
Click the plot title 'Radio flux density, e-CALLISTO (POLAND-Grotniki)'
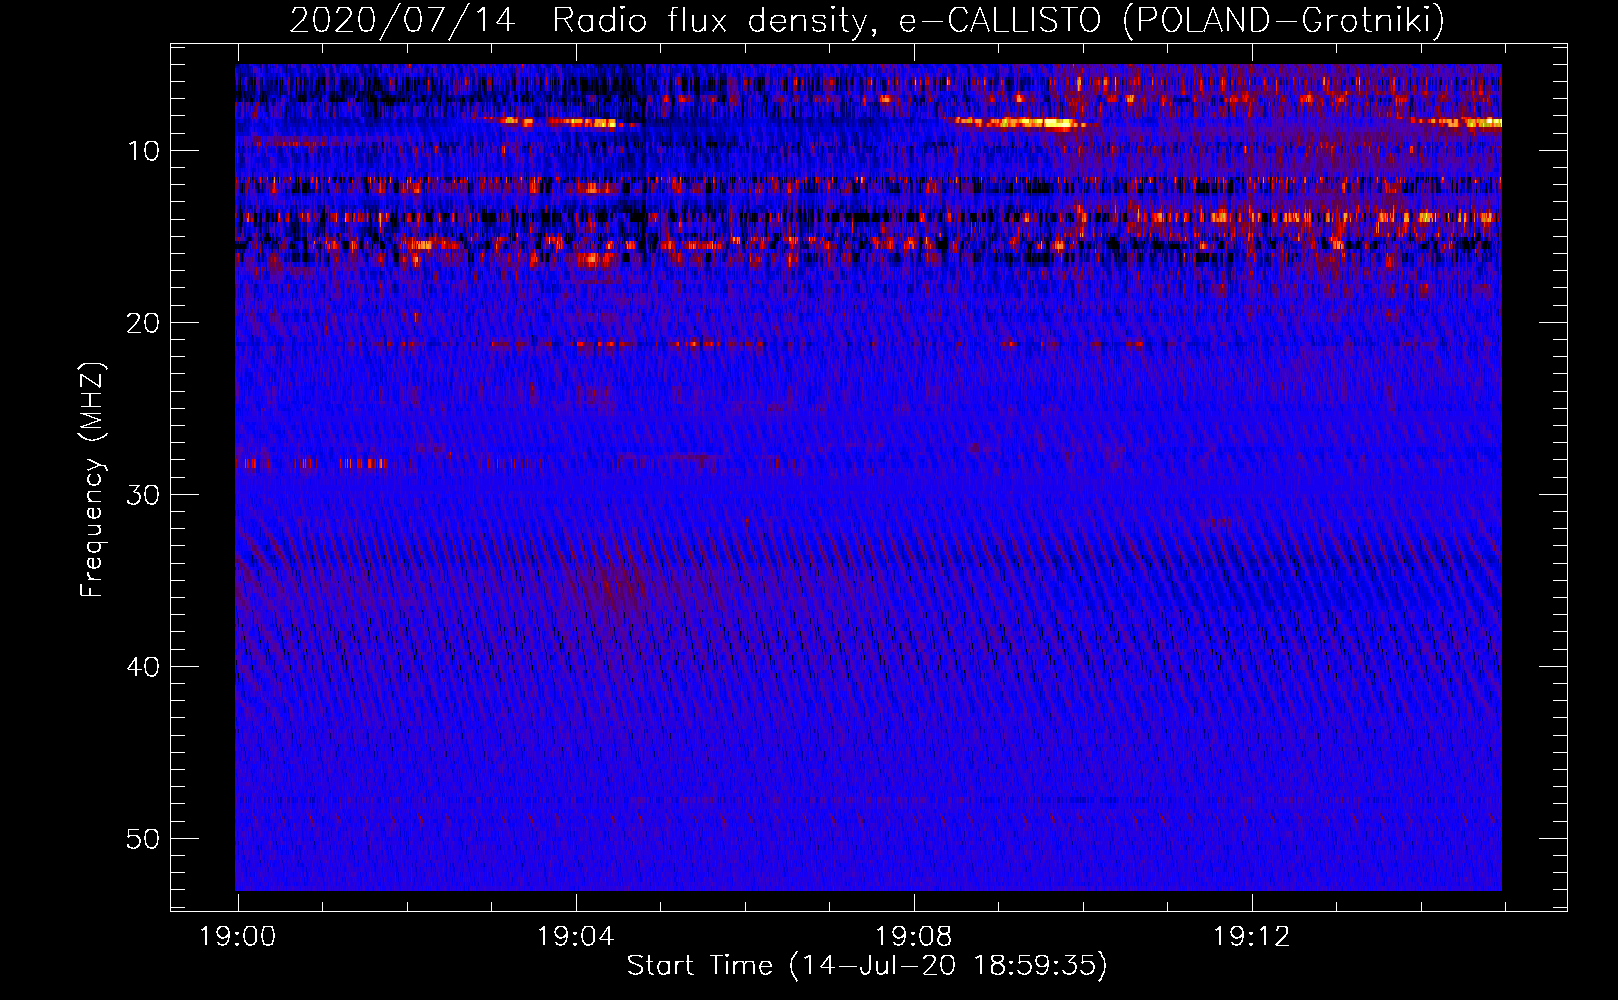point(998,20)
